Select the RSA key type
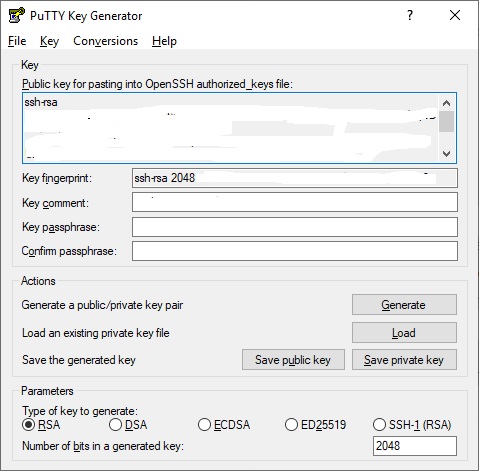This screenshot has height=471, width=479. tap(41, 425)
